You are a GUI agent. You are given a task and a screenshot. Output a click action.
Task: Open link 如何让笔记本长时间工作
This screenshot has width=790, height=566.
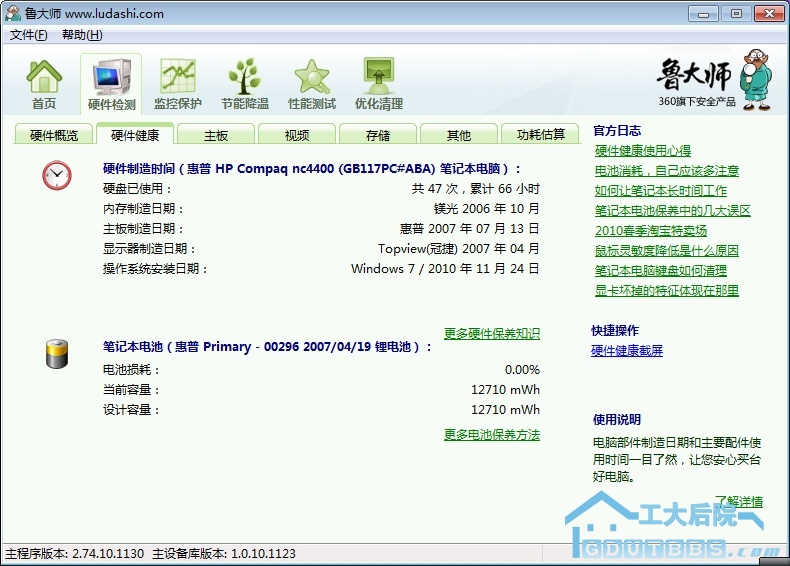pyautogui.click(x=661, y=191)
